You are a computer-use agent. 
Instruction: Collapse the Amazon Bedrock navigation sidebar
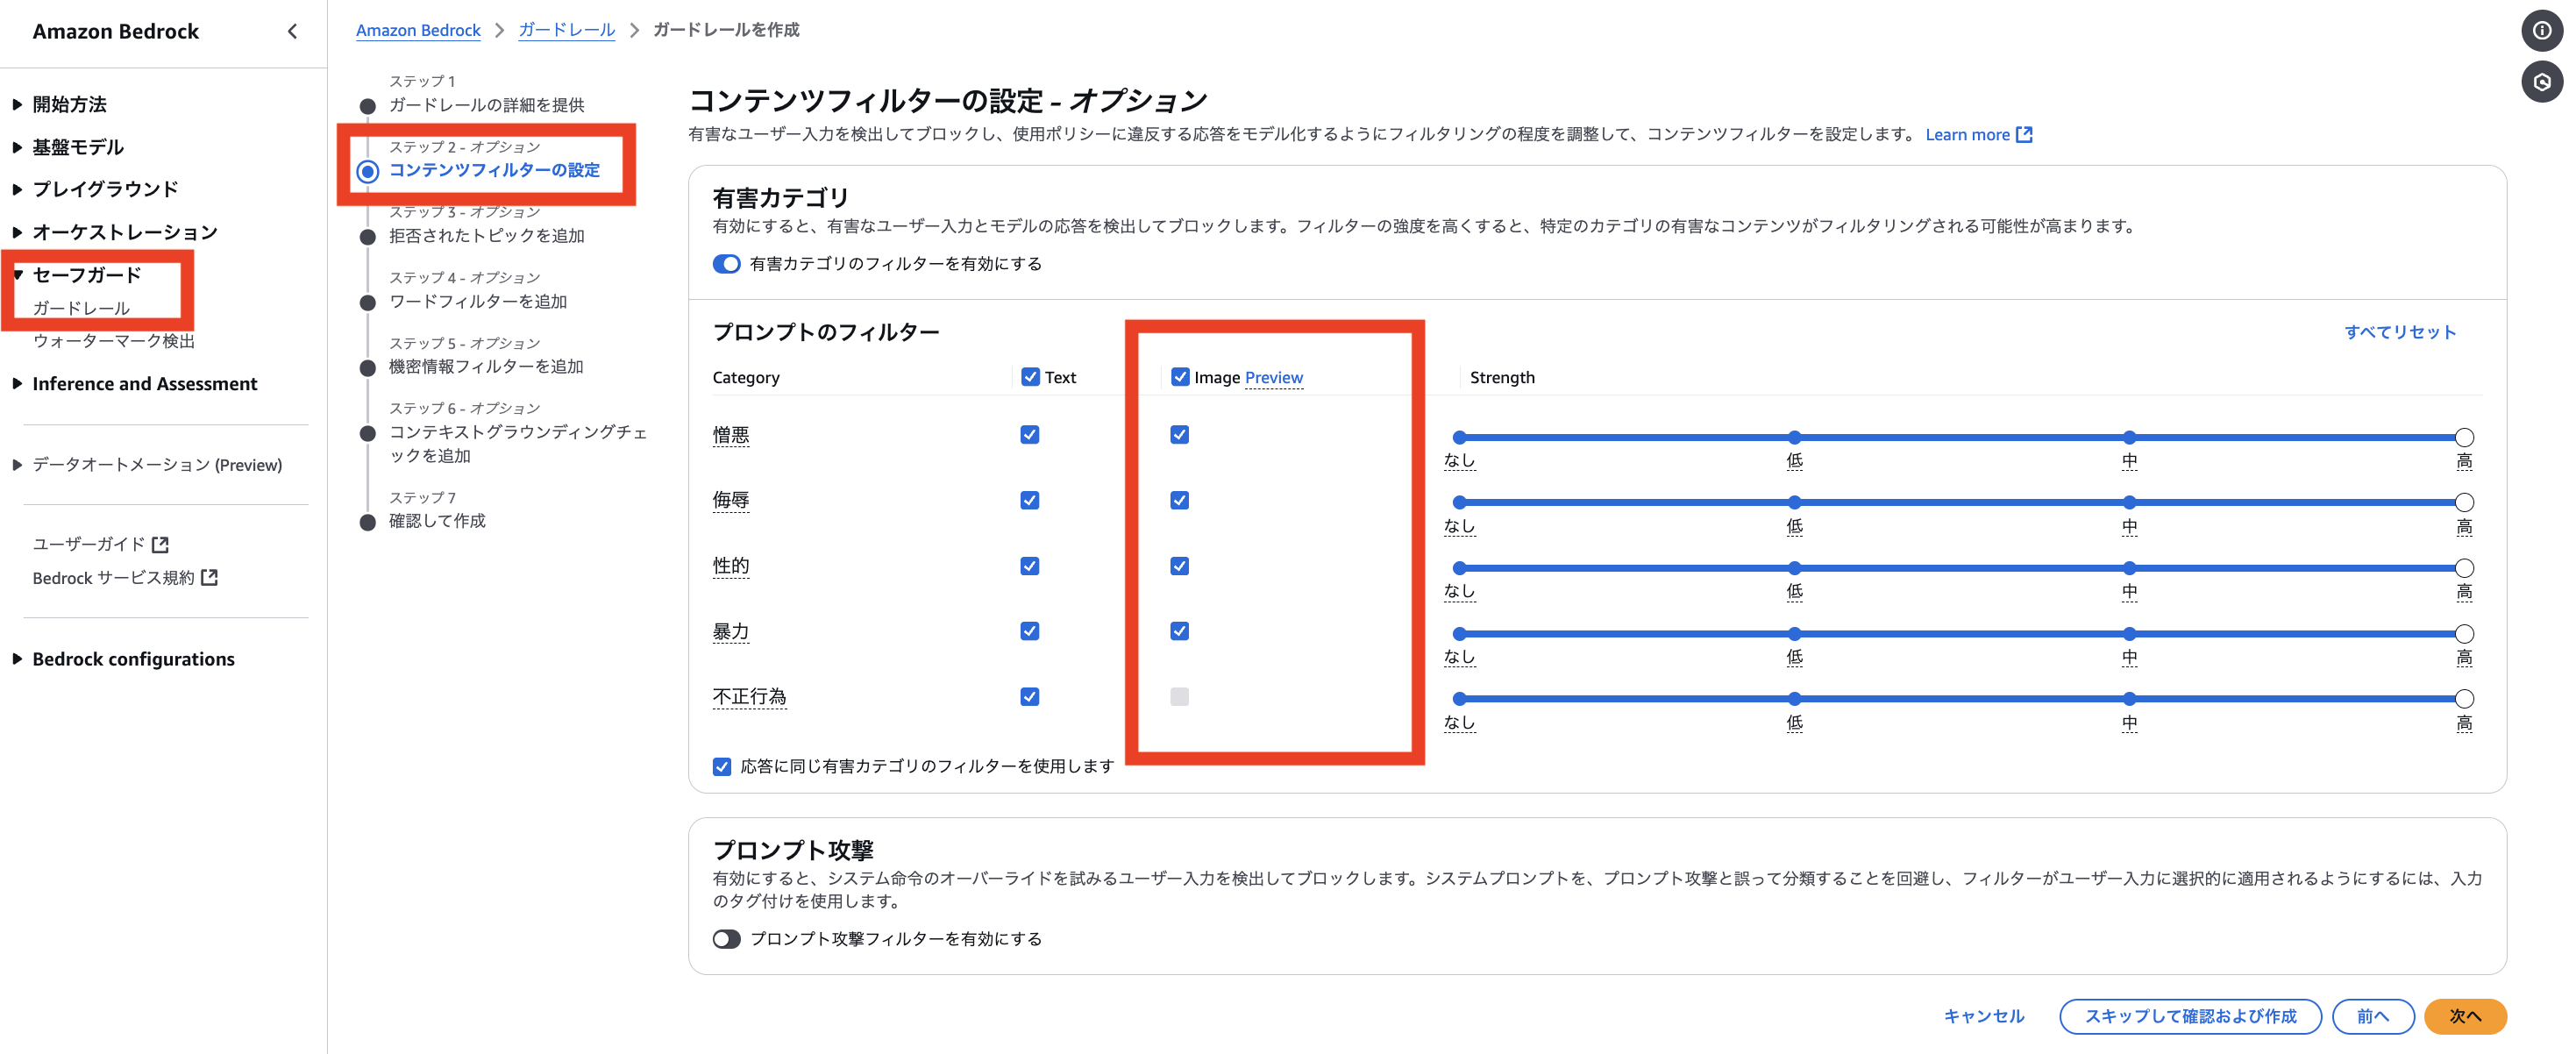291,31
